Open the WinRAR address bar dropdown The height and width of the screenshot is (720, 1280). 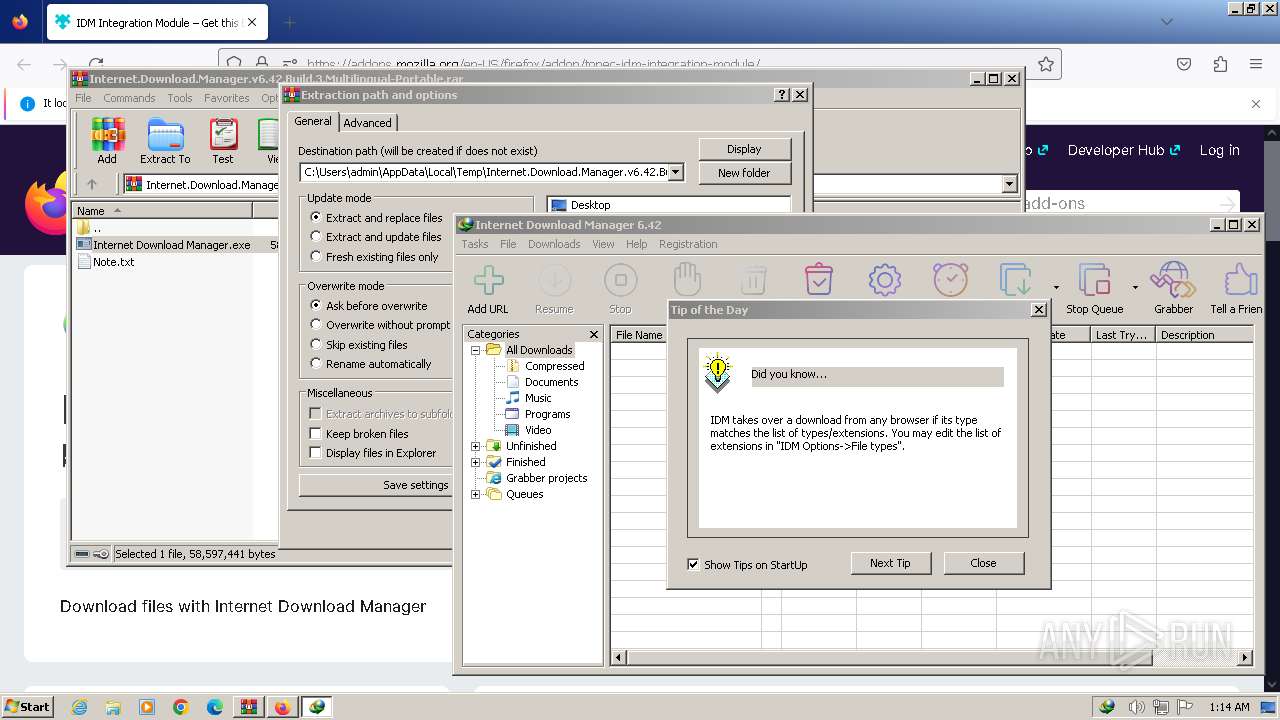pyautogui.click(x=1009, y=184)
